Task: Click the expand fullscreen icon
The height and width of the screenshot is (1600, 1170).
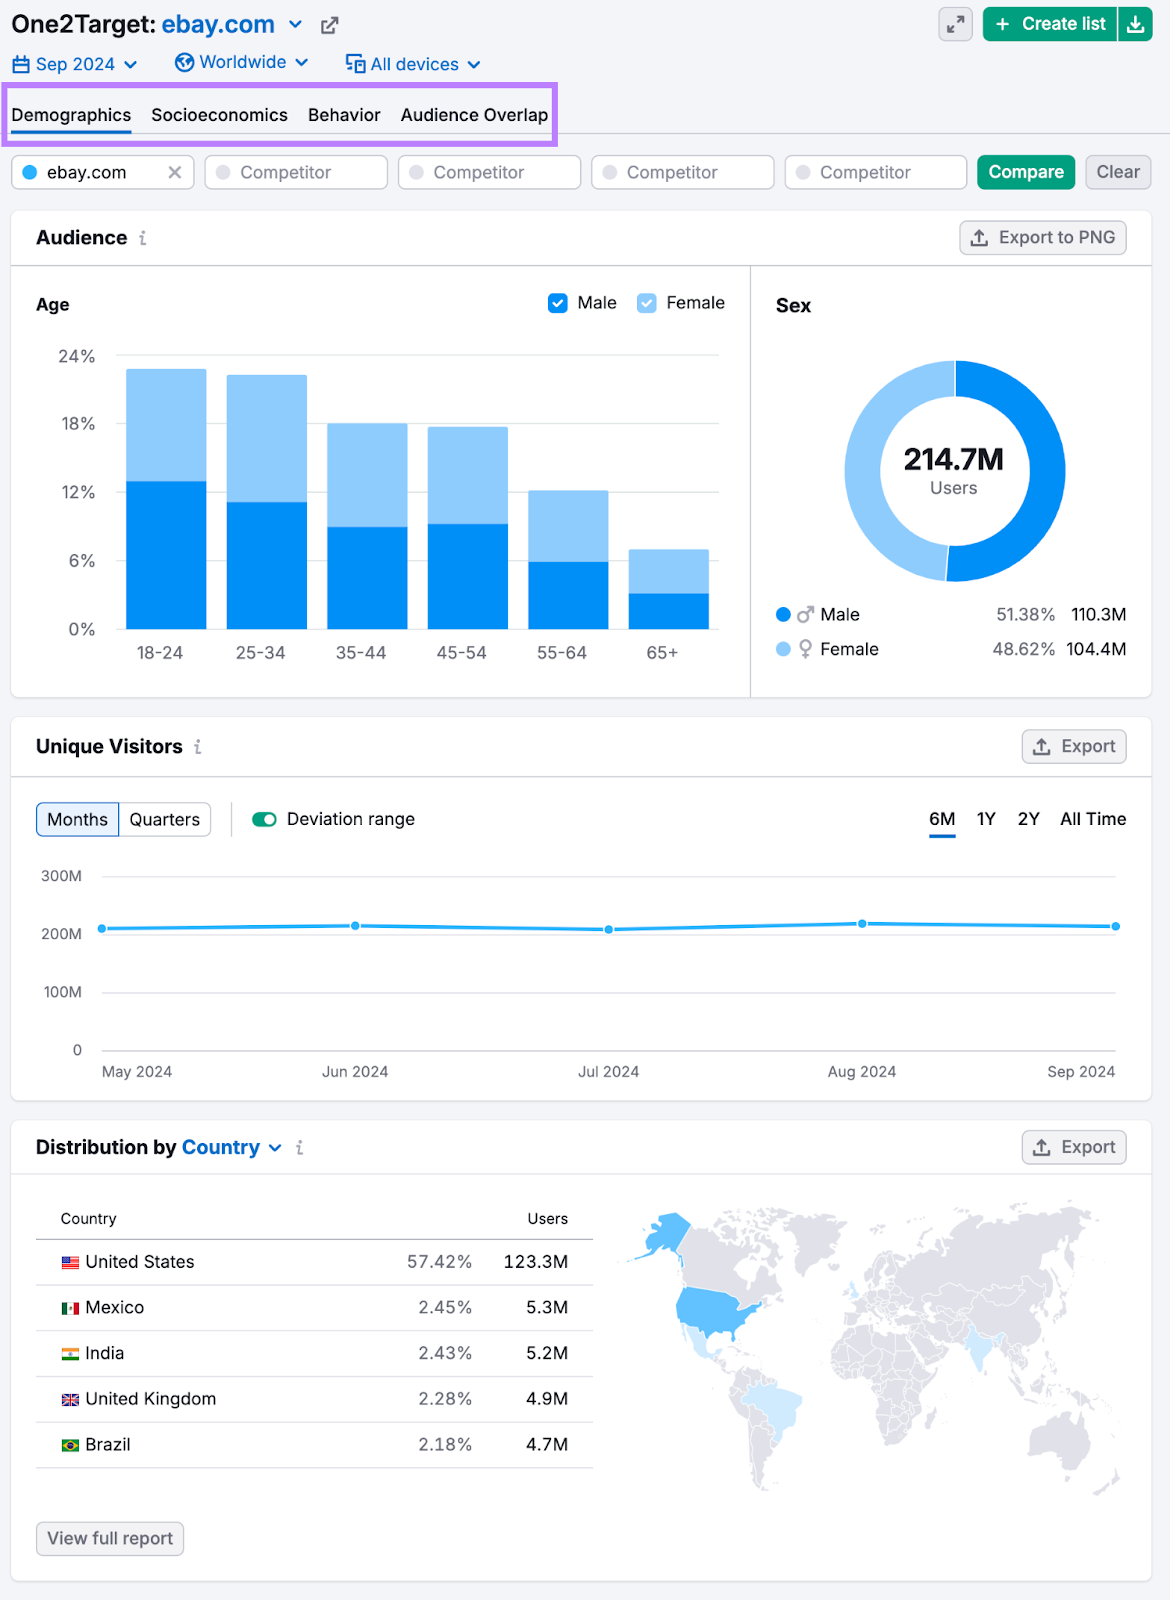Action: 955,24
